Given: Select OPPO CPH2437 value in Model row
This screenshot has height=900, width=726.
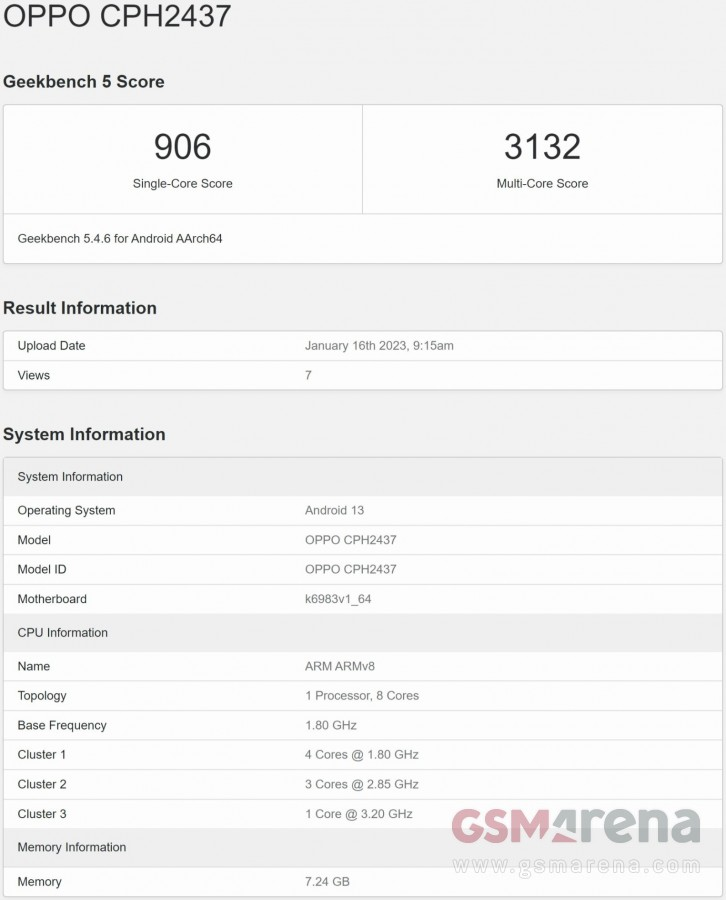Looking at the screenshot, I should pos(351,540).
